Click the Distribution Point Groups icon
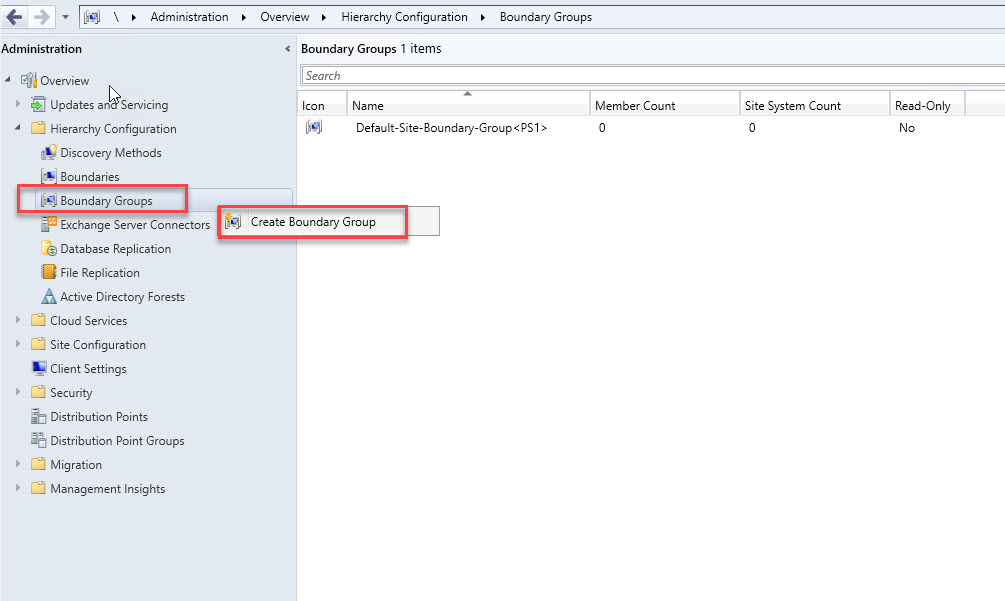Screen dimensions: 1005x601 click(x=38, y=441)
